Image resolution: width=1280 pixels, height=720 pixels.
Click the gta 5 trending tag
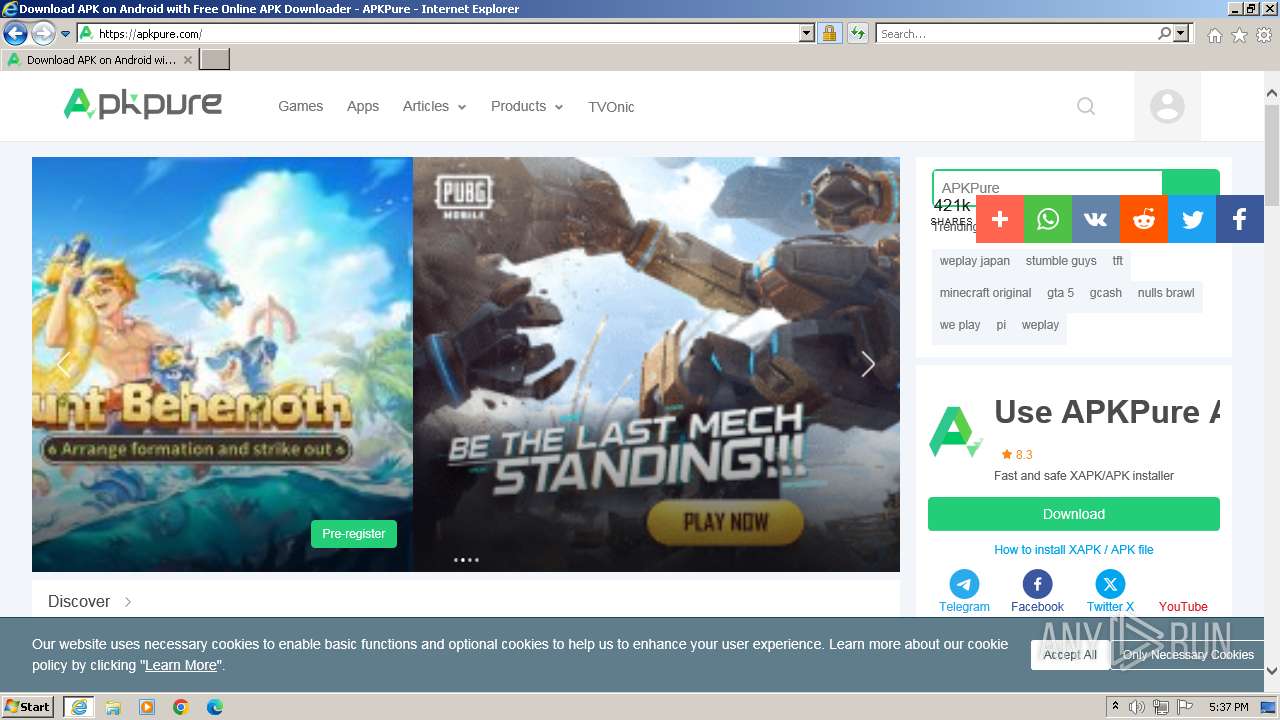(1061, 293)
